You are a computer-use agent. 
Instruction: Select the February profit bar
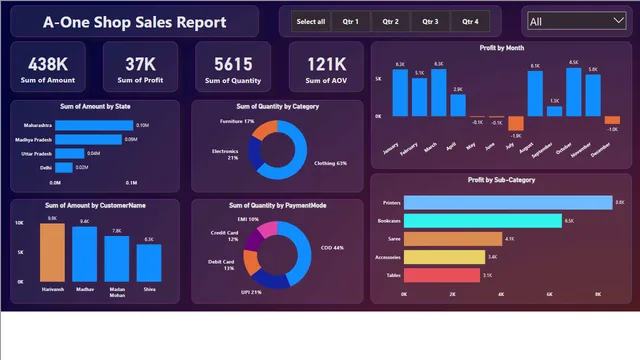[419, 97]
